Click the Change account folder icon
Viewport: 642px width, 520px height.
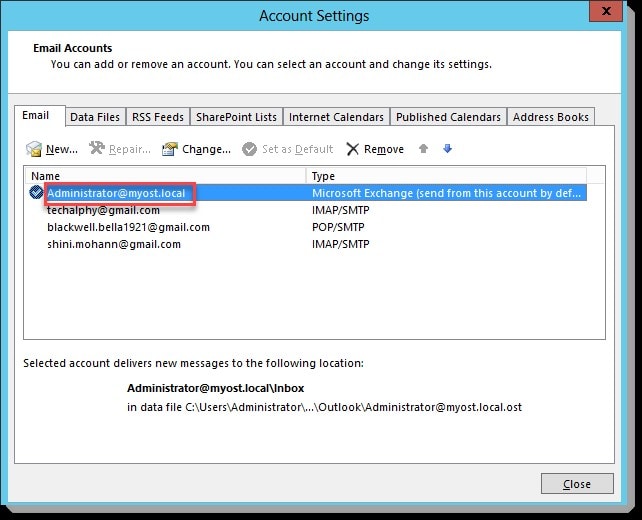(x=170, y=149)
